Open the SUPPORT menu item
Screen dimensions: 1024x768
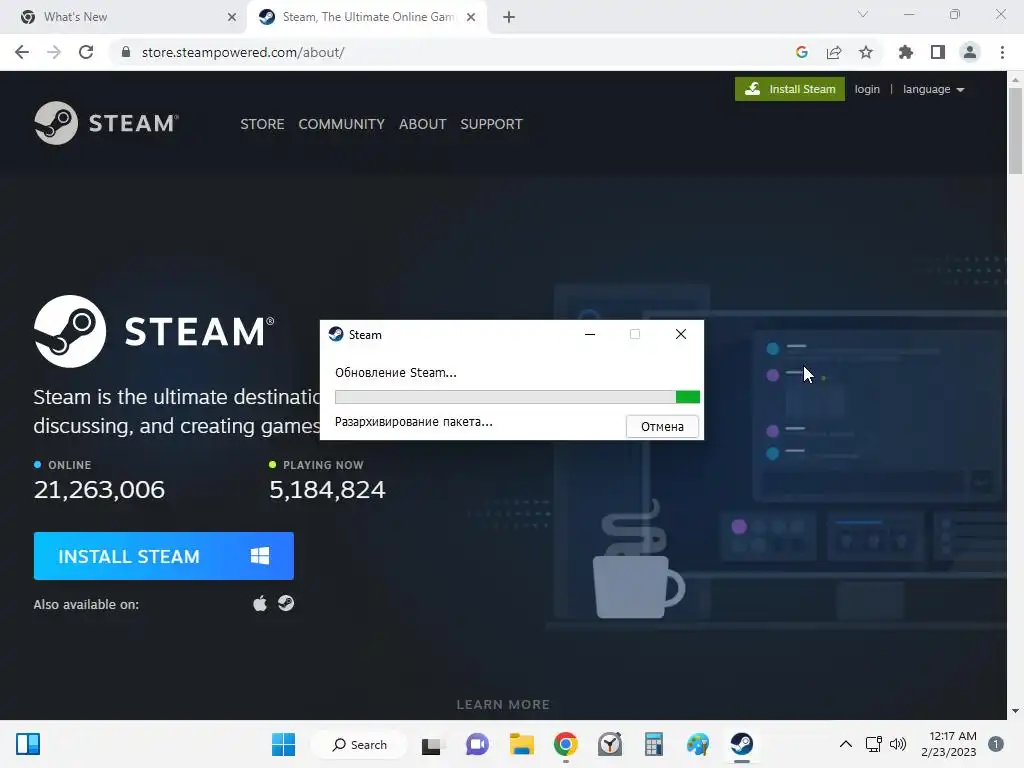click(x=491, y=124)
